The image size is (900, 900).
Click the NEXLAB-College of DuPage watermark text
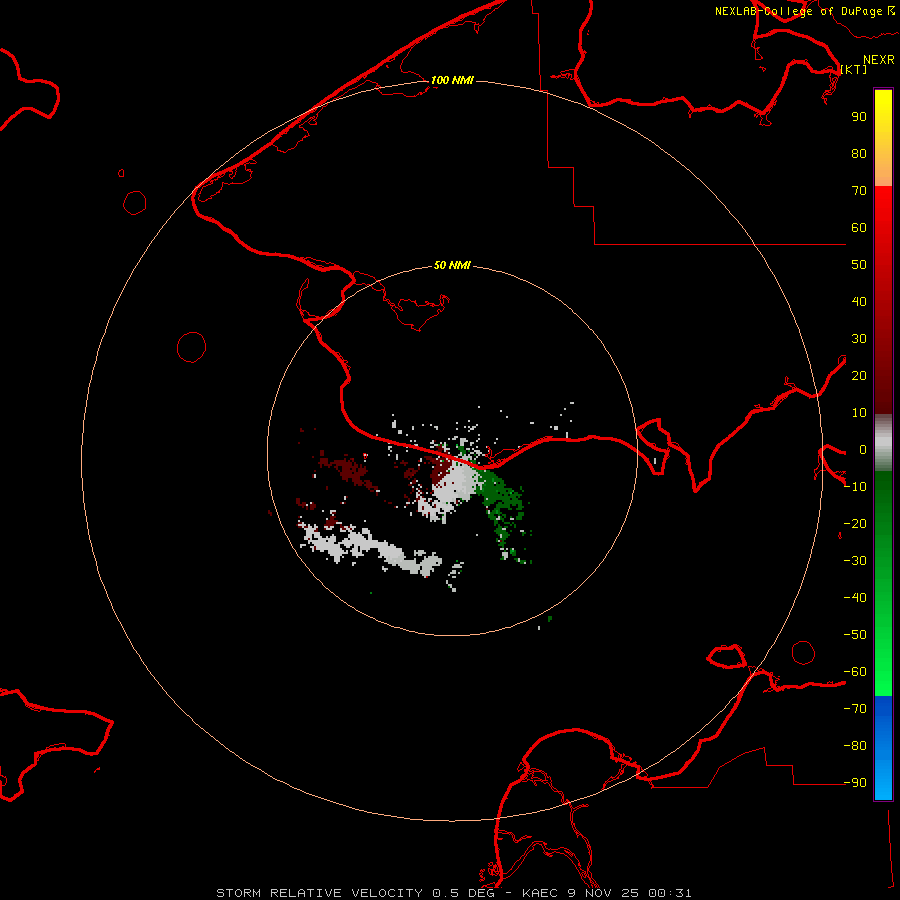click(804, 11)
